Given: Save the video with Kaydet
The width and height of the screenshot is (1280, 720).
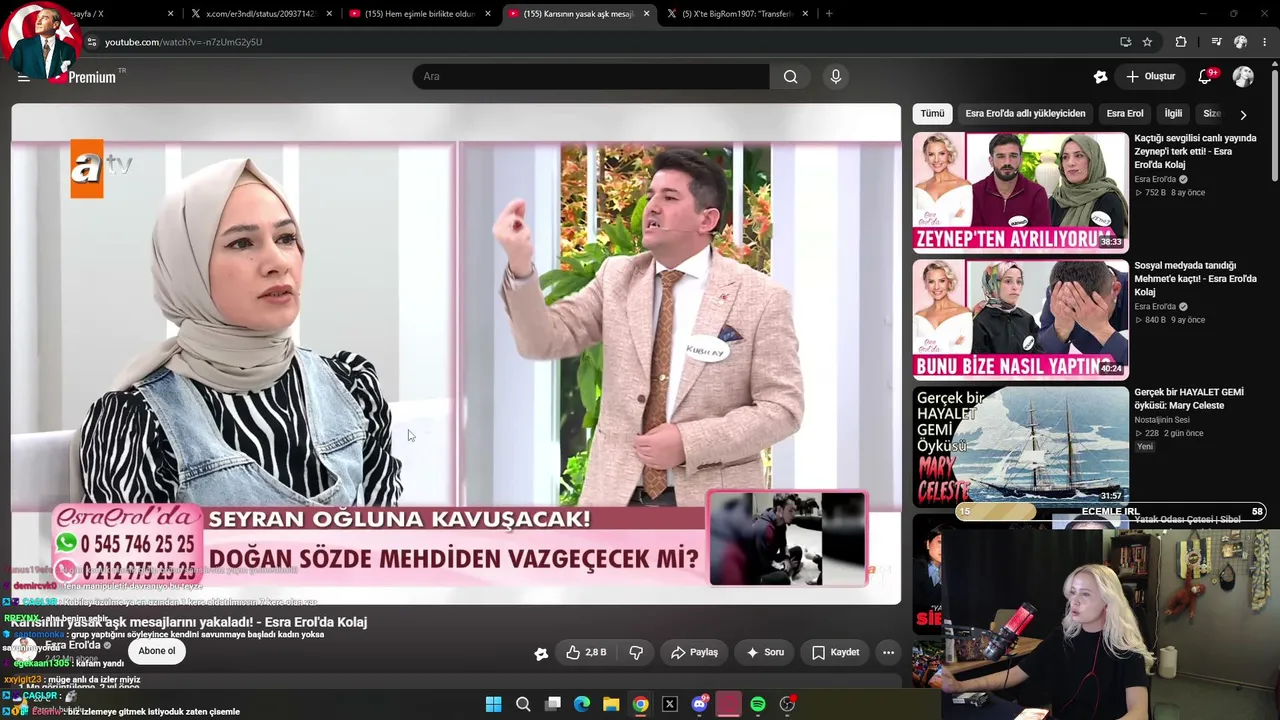Looking at the screenshot, I should pos(835,653).
